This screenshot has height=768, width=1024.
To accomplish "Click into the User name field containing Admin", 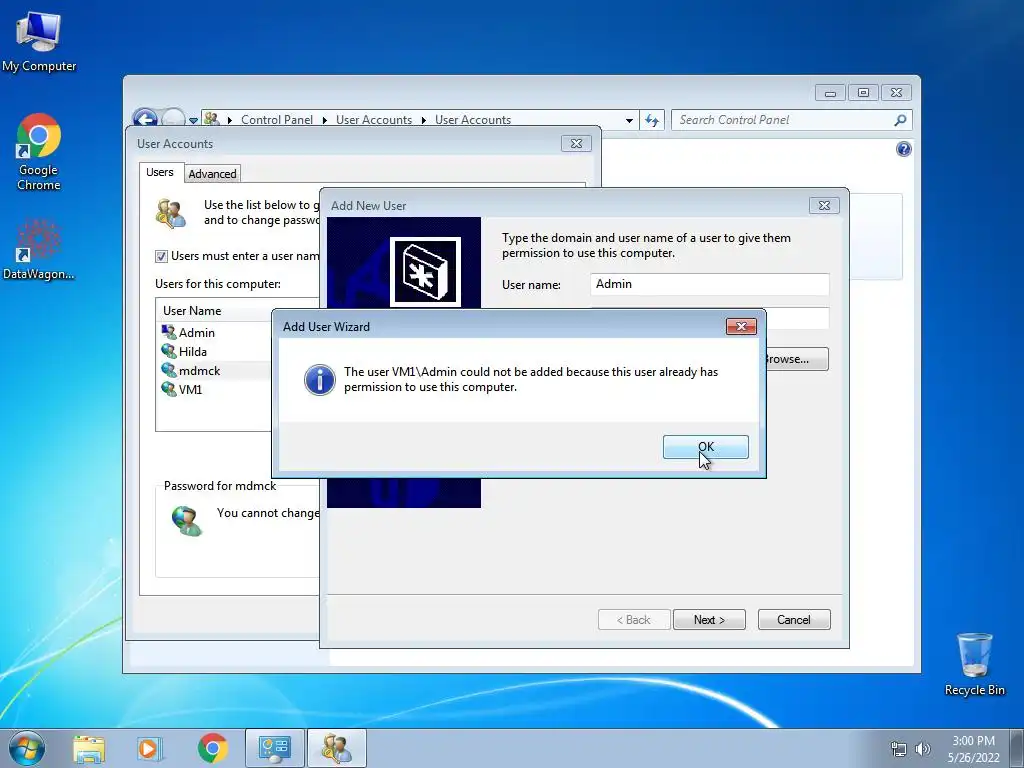I will coord(710,284).
